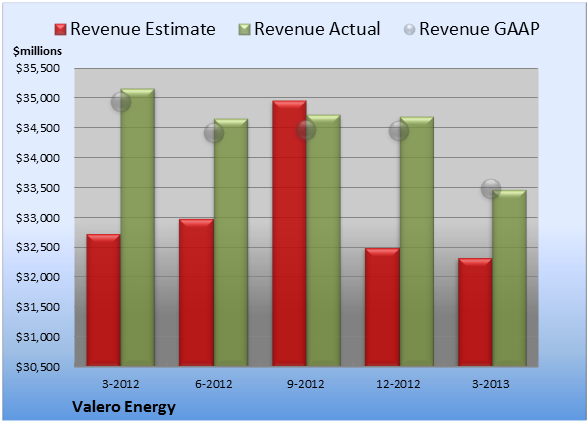Viewport: 588px width, 422px height.
Task: Click the '$30,500' y-axis label
Action: click(x=38, y=367)
